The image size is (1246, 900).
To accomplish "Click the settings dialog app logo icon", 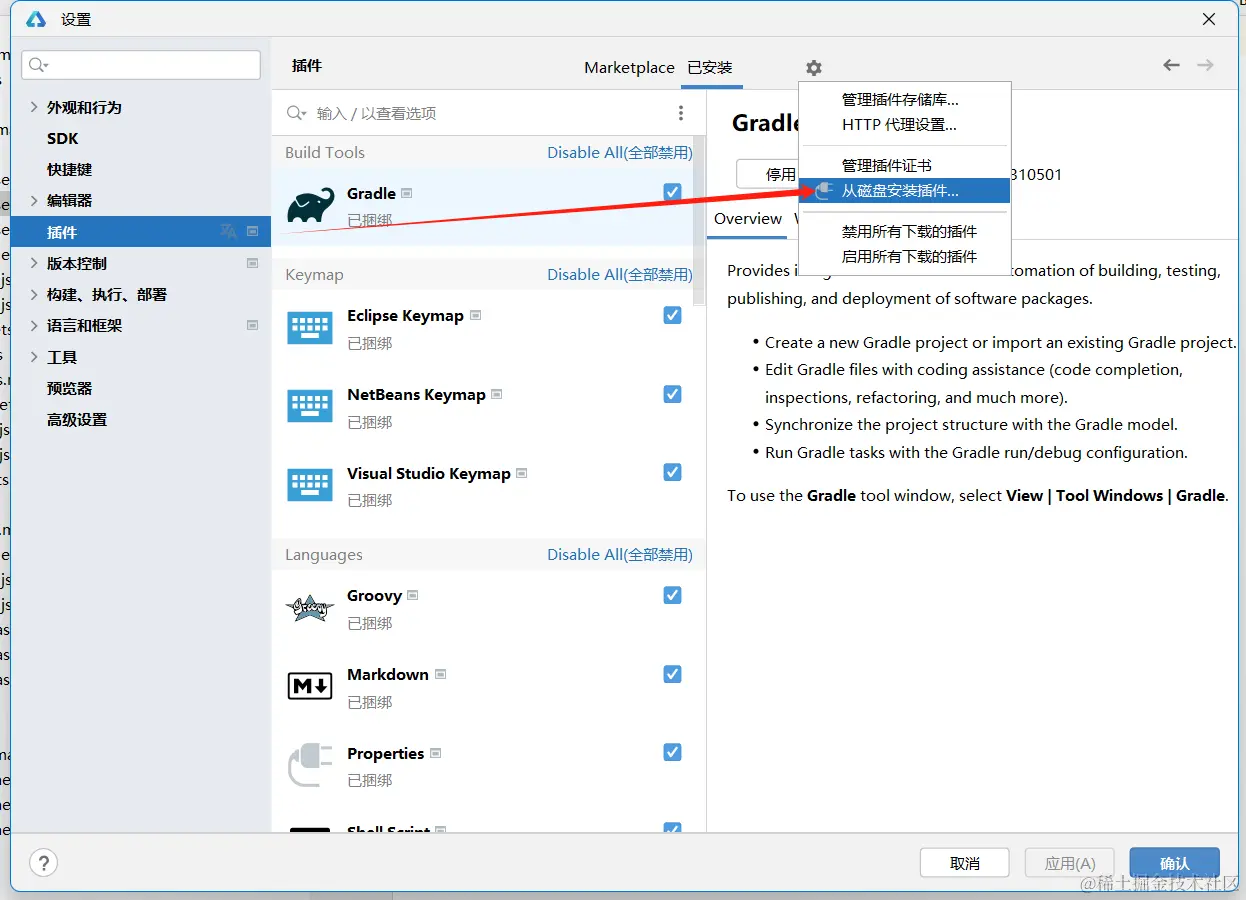I will pos(36,19).
